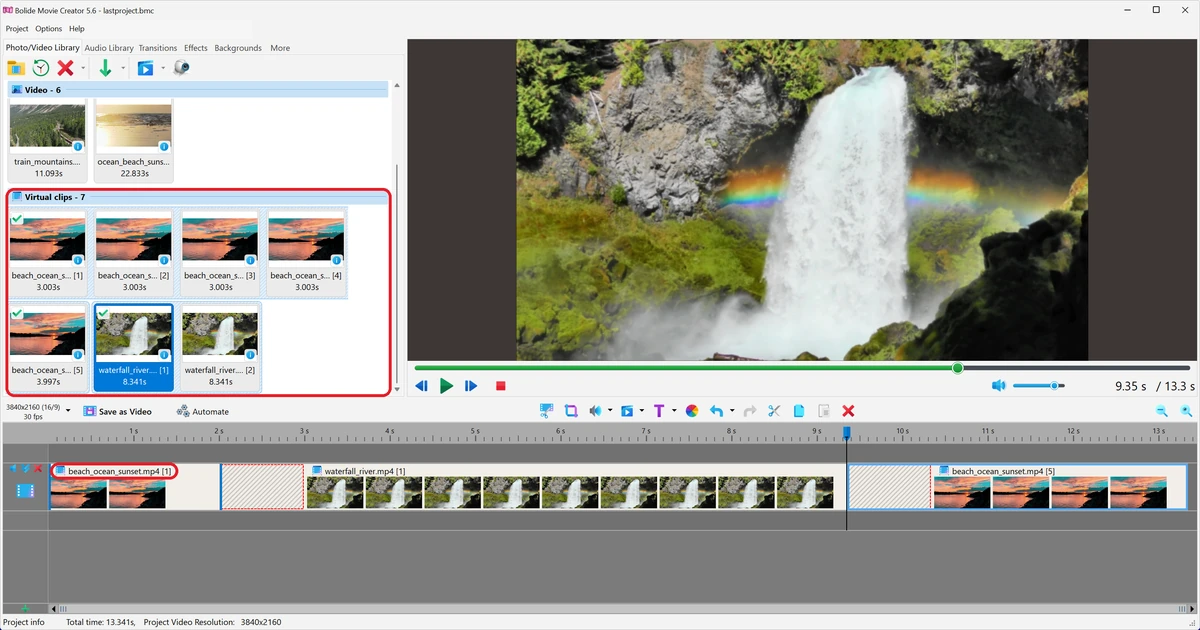Image resolution: width=1200 pixels, height=630 pixels.
Task: Switch to the Audio Library tab
Action: point(109,48)
